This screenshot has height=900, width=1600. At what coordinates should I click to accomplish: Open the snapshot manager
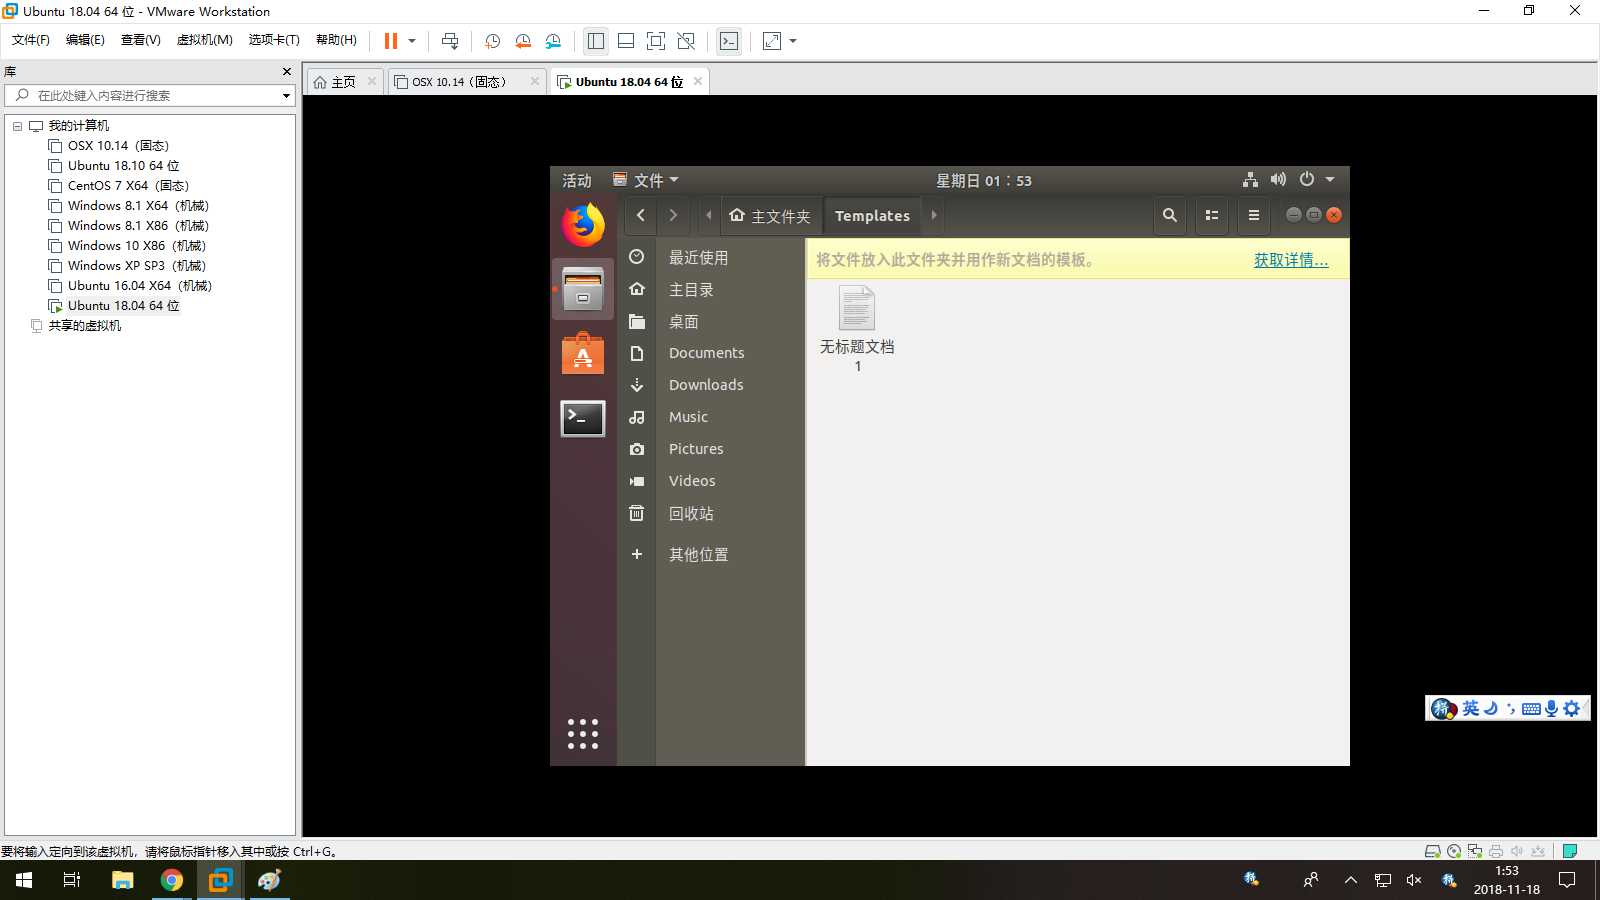[554, 41]
